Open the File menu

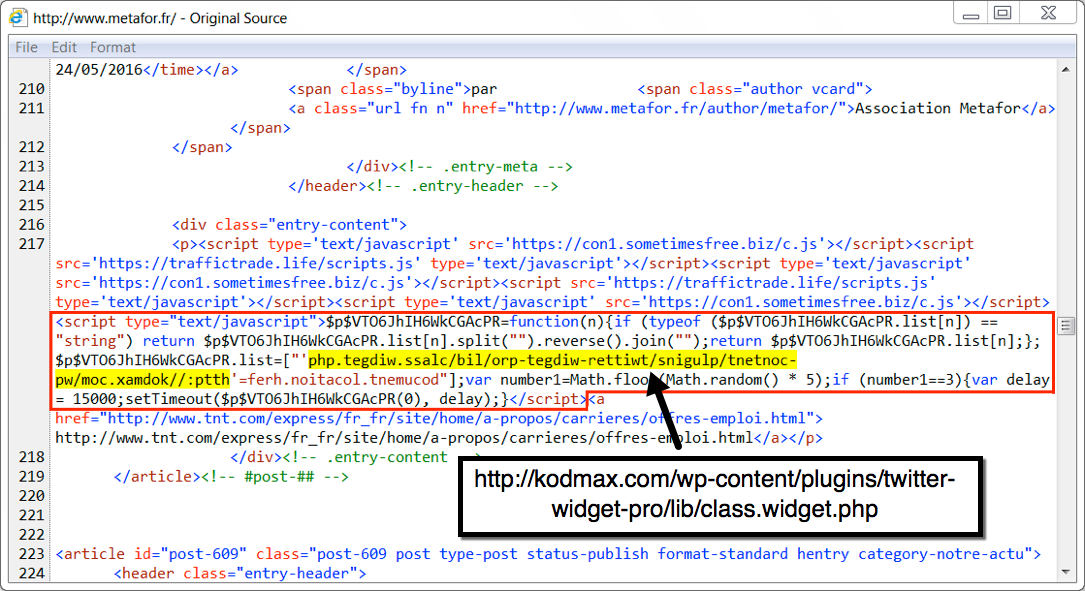click(26, 47)
